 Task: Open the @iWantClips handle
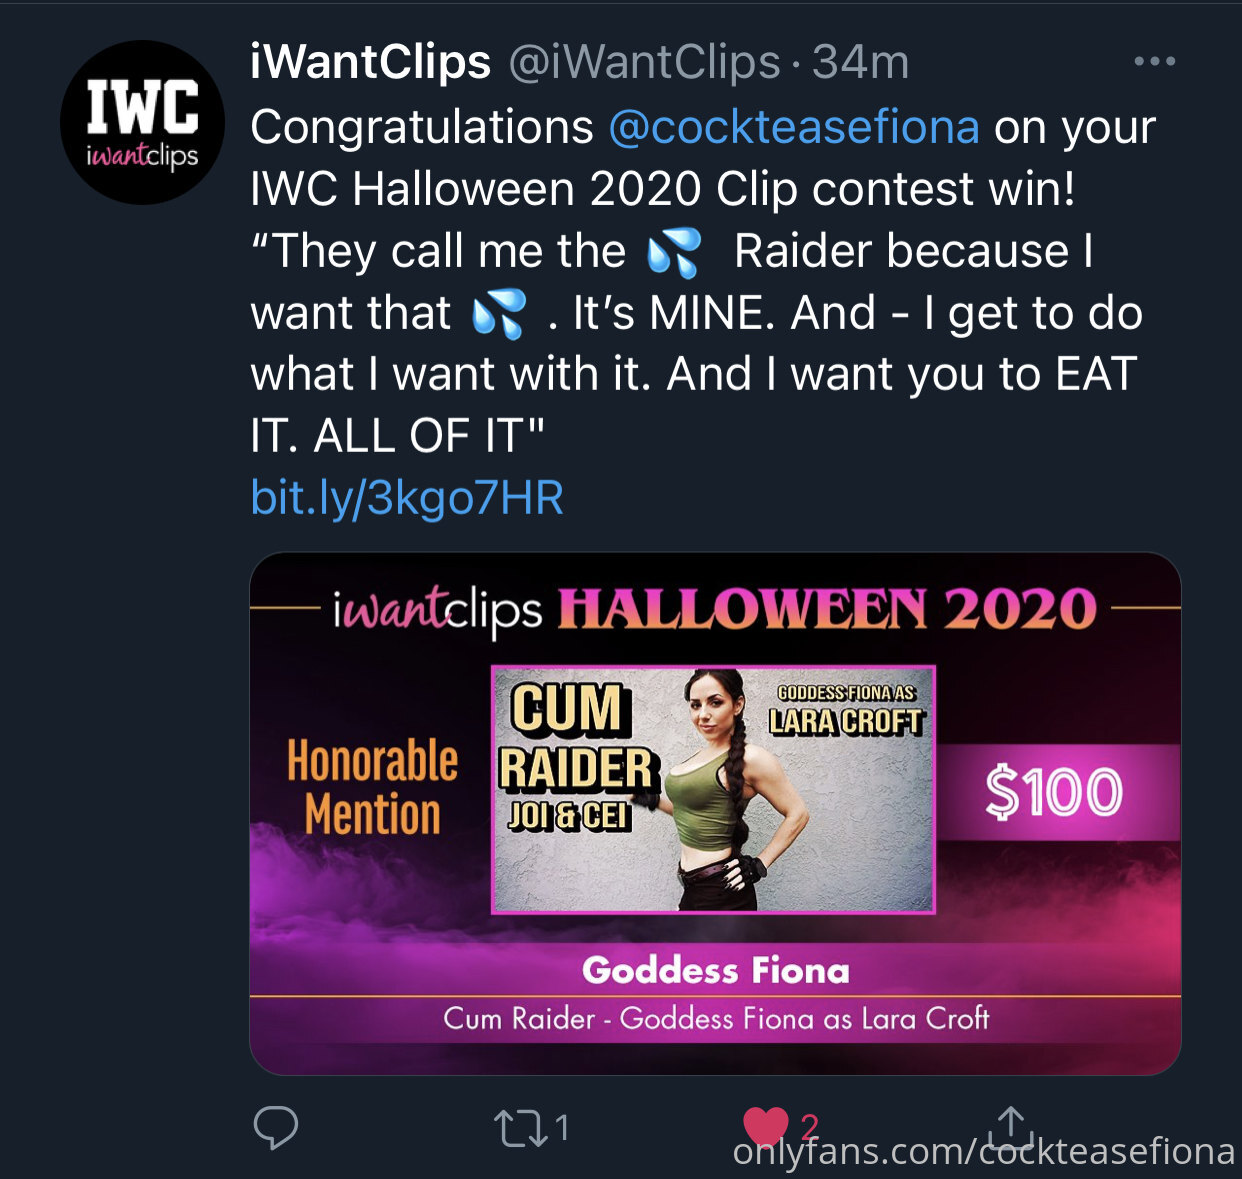click(x=644, y=62)
